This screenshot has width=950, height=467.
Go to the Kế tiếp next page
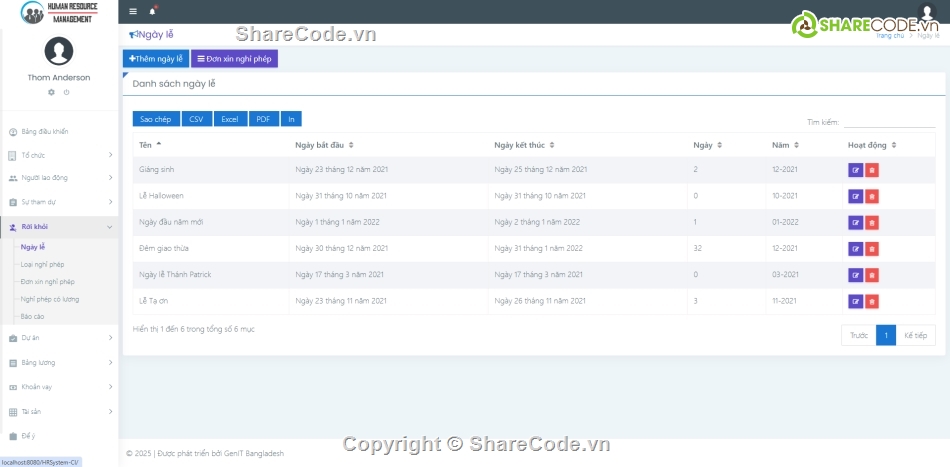tap(915, 336)
